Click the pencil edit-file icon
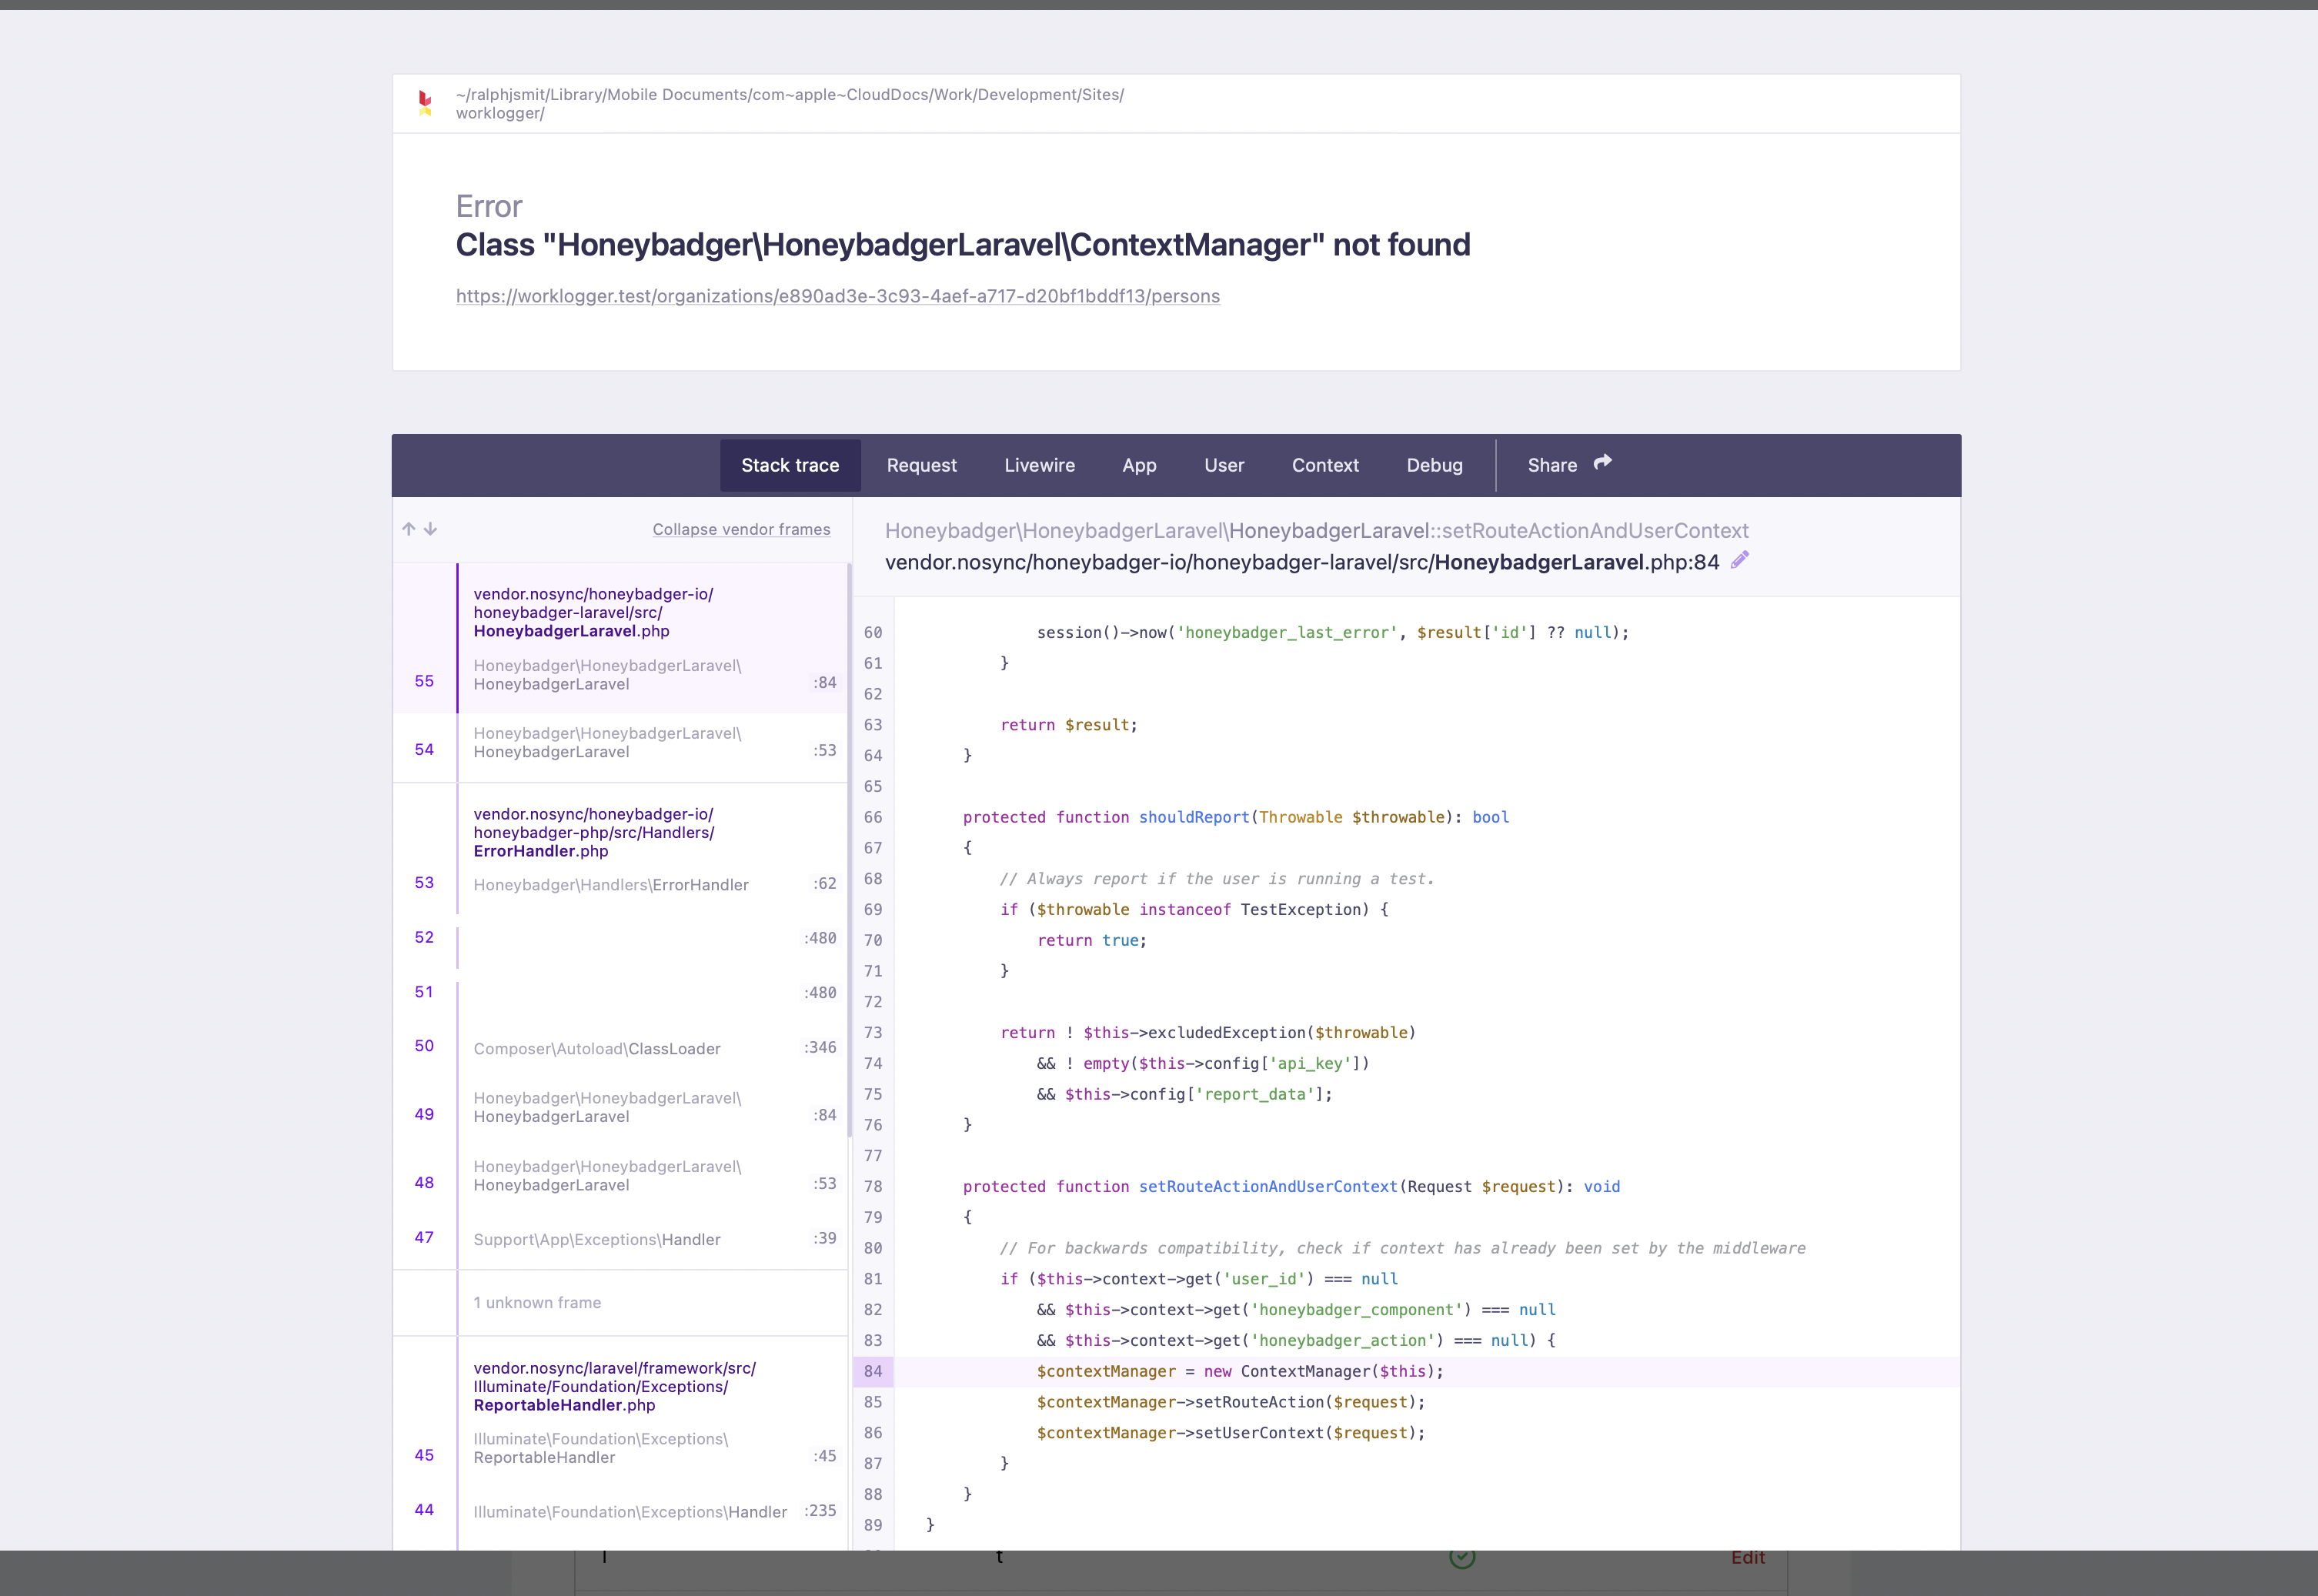 pyautogui.click(x=1740, y=560)
